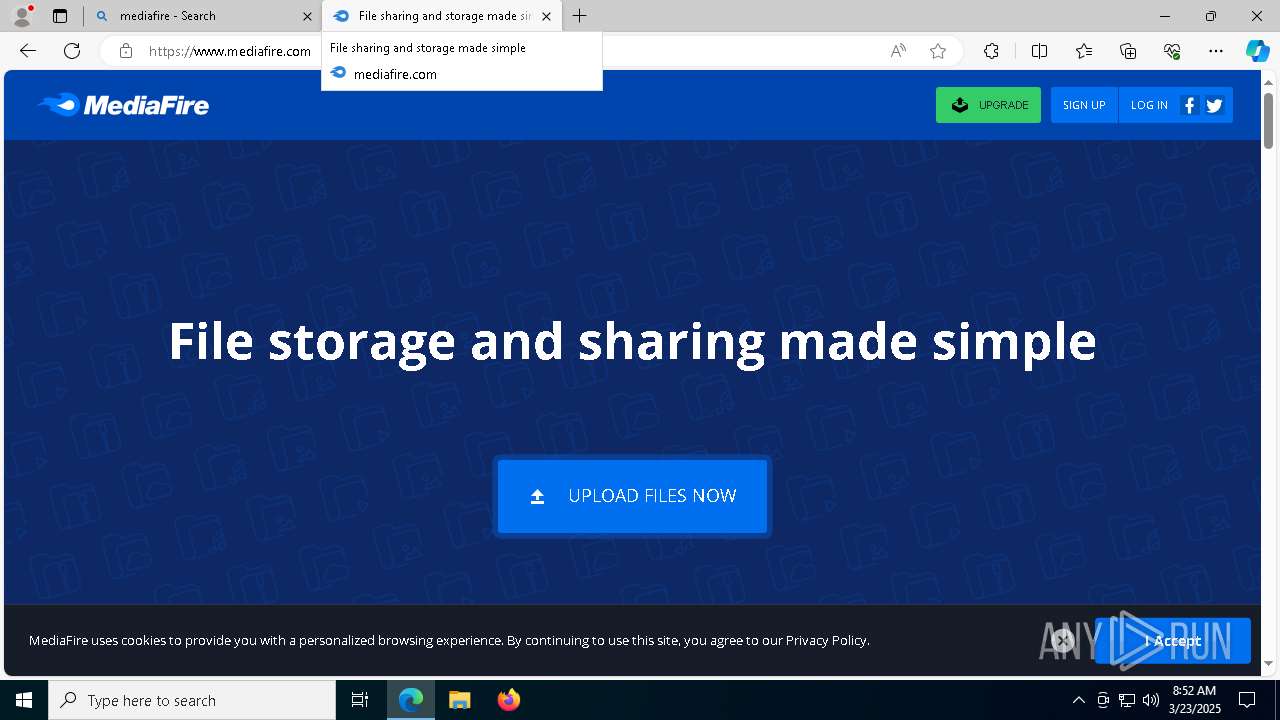
Task: Open Edge Settings and more menu
Action: click(x=1216, y=51)
